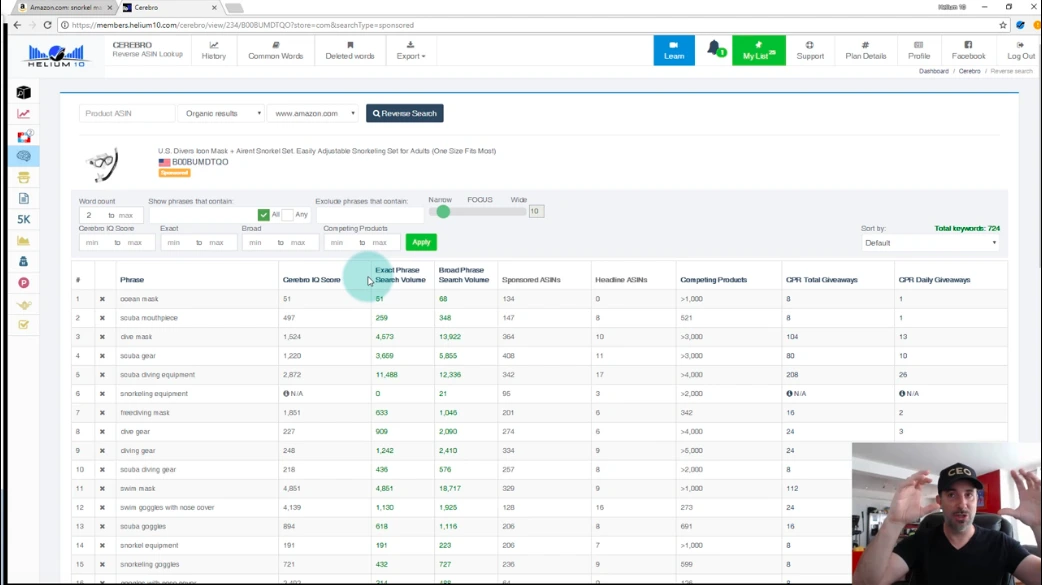1042x585 pixels.
Task: Open the green My List button
Action: point(759,51)
